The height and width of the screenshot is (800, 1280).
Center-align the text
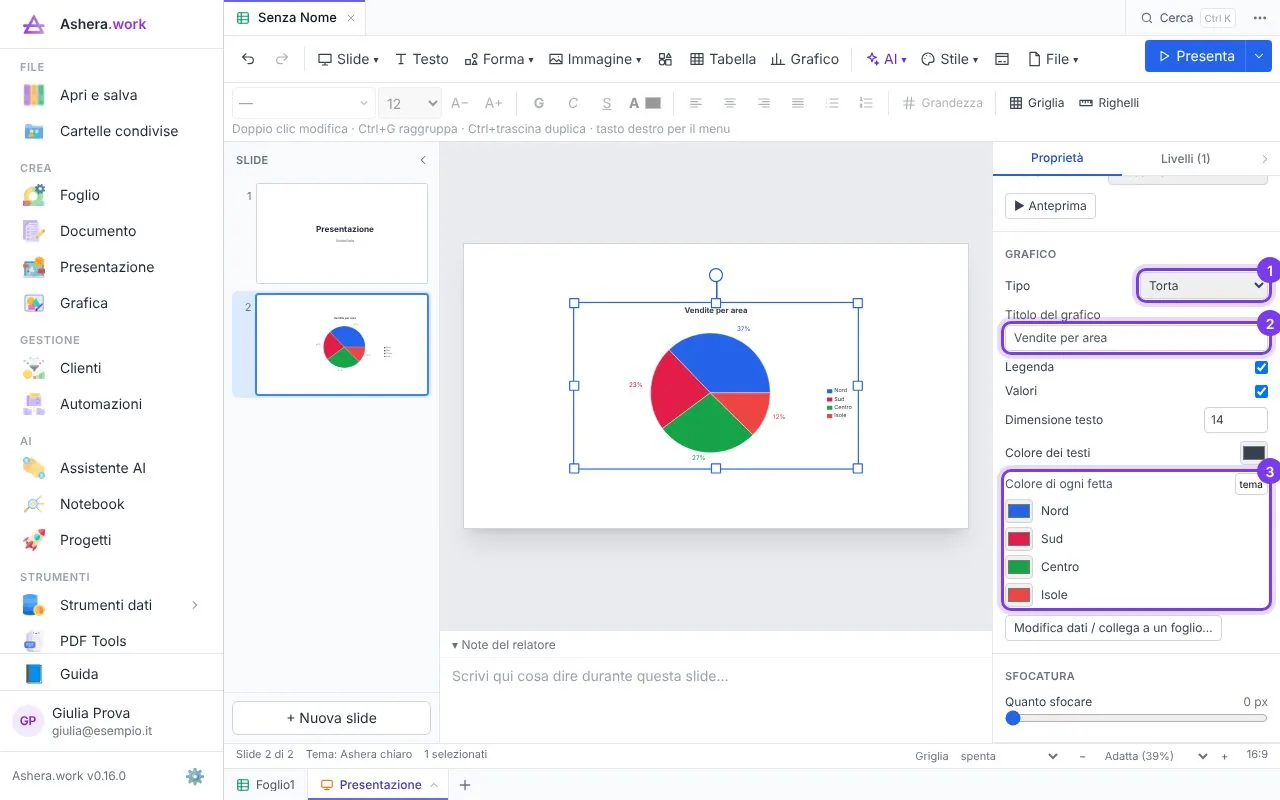click(x=730, y=103)
